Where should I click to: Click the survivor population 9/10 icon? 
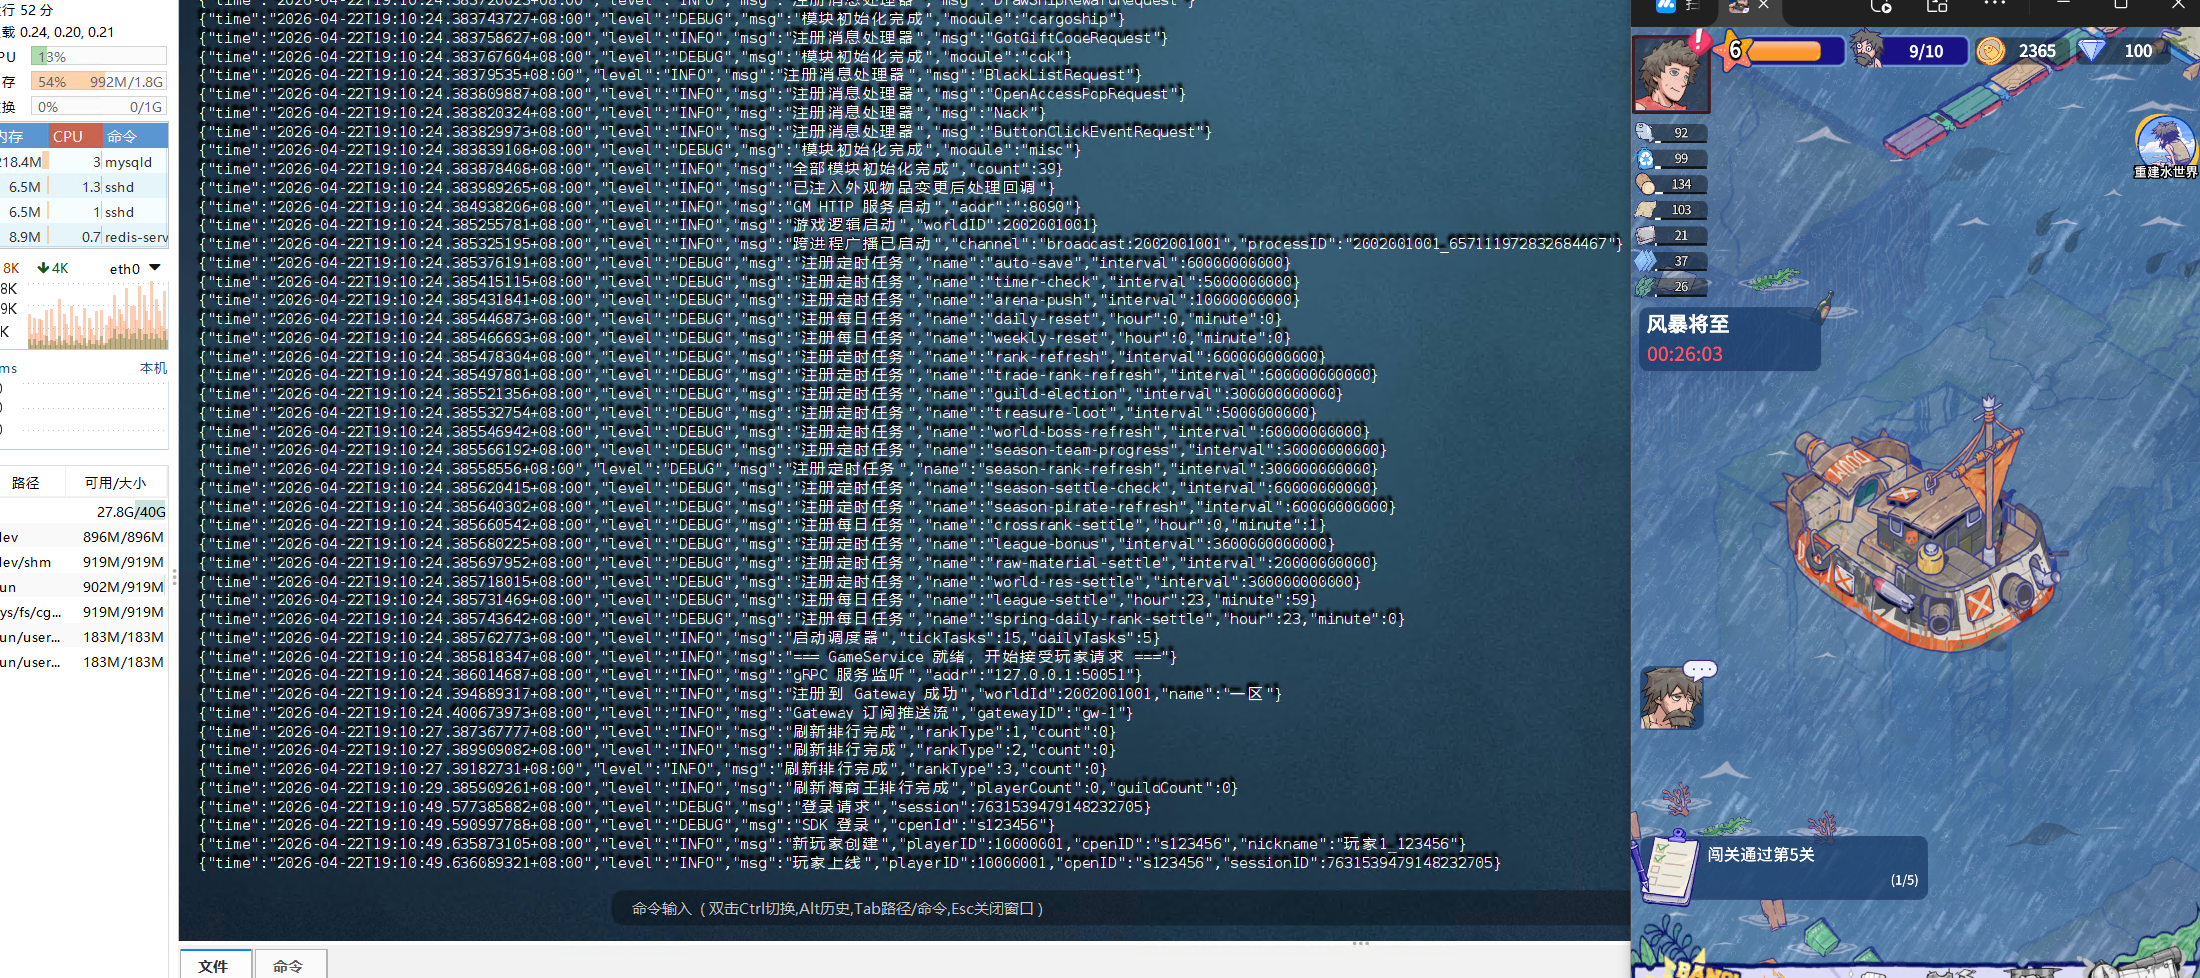pos(1867,50)
